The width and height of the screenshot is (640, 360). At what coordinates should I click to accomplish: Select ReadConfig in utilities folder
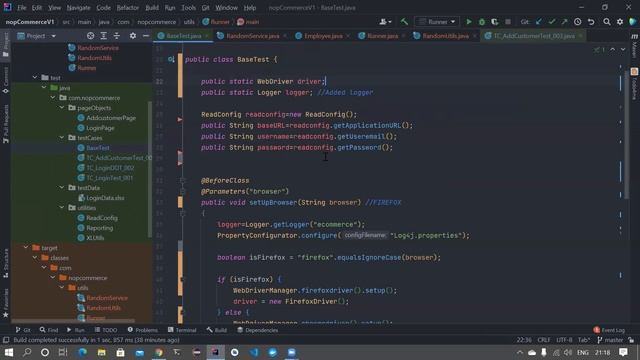point(102,218)
